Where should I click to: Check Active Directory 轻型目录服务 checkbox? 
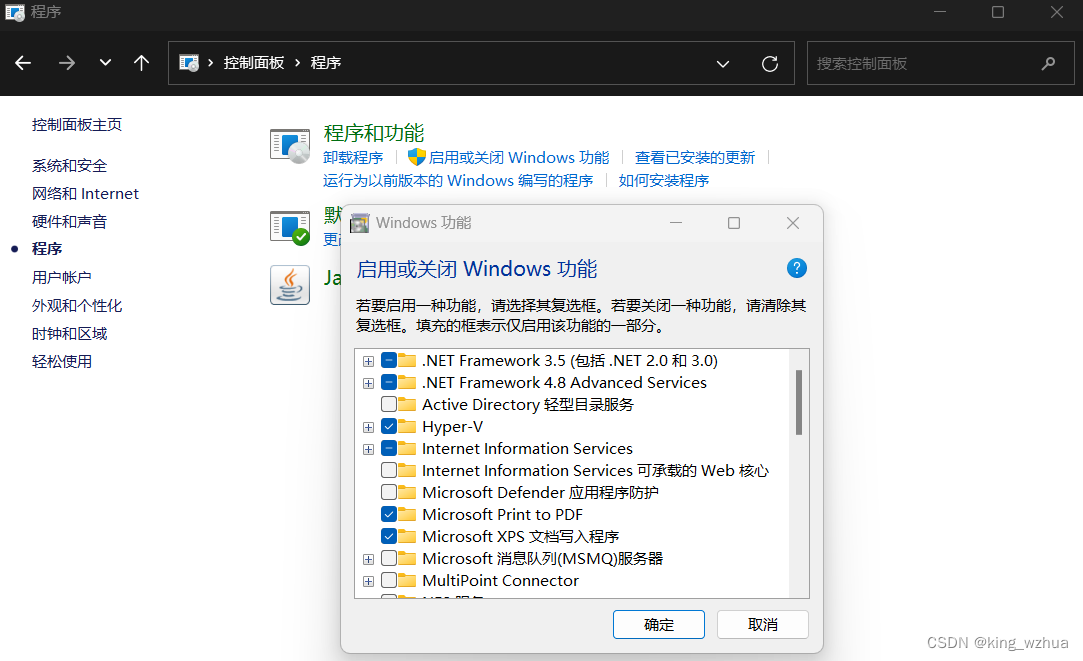tap(389, 404)
